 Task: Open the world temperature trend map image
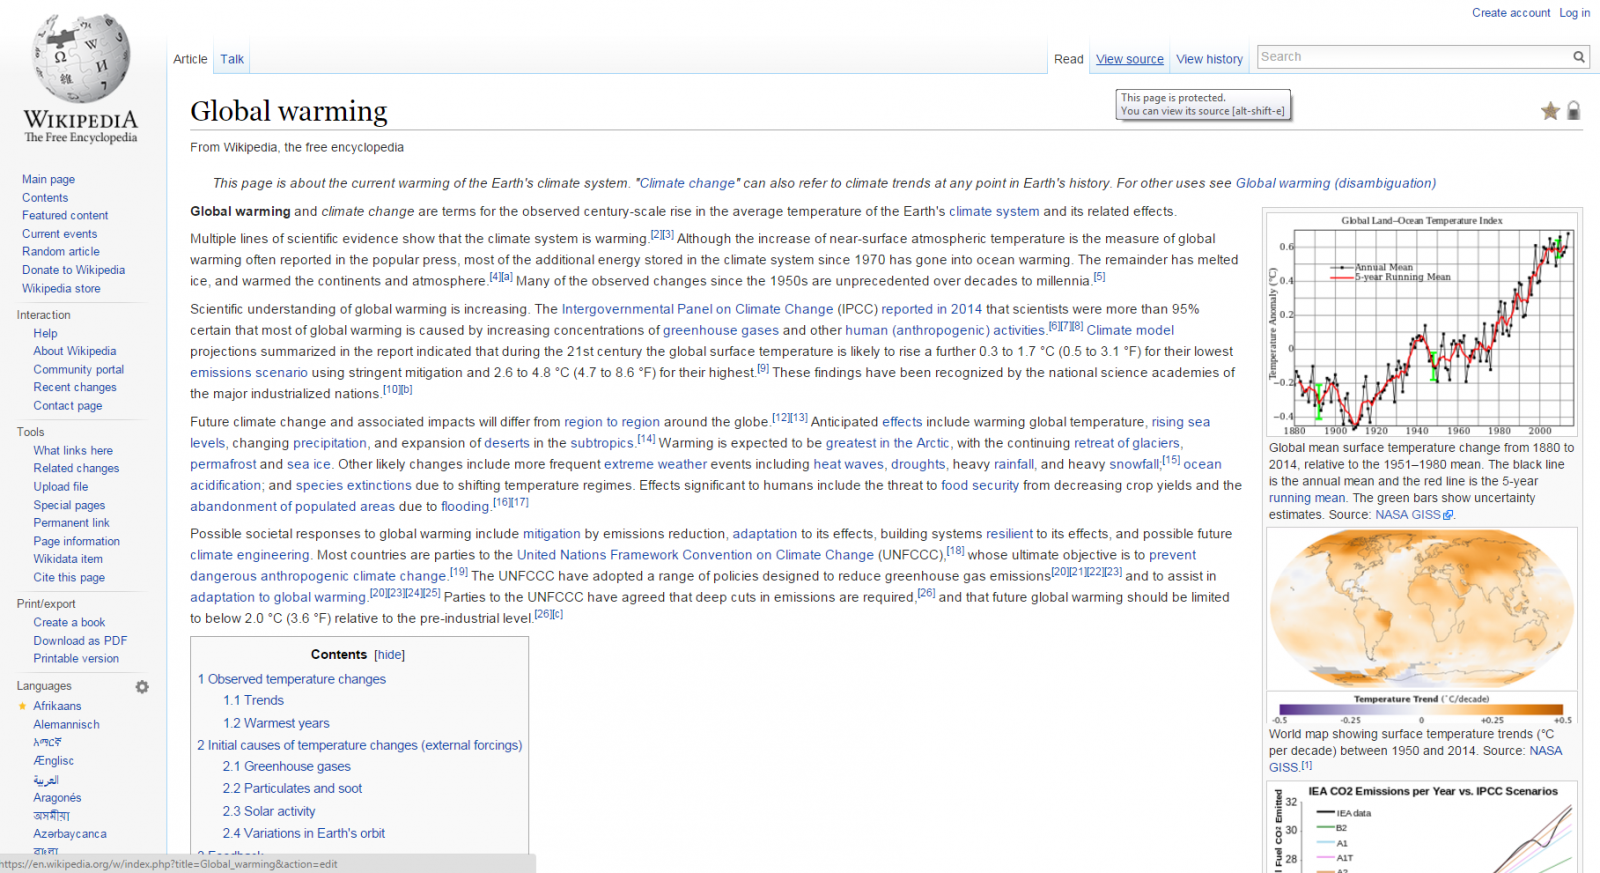point(1422,626)
